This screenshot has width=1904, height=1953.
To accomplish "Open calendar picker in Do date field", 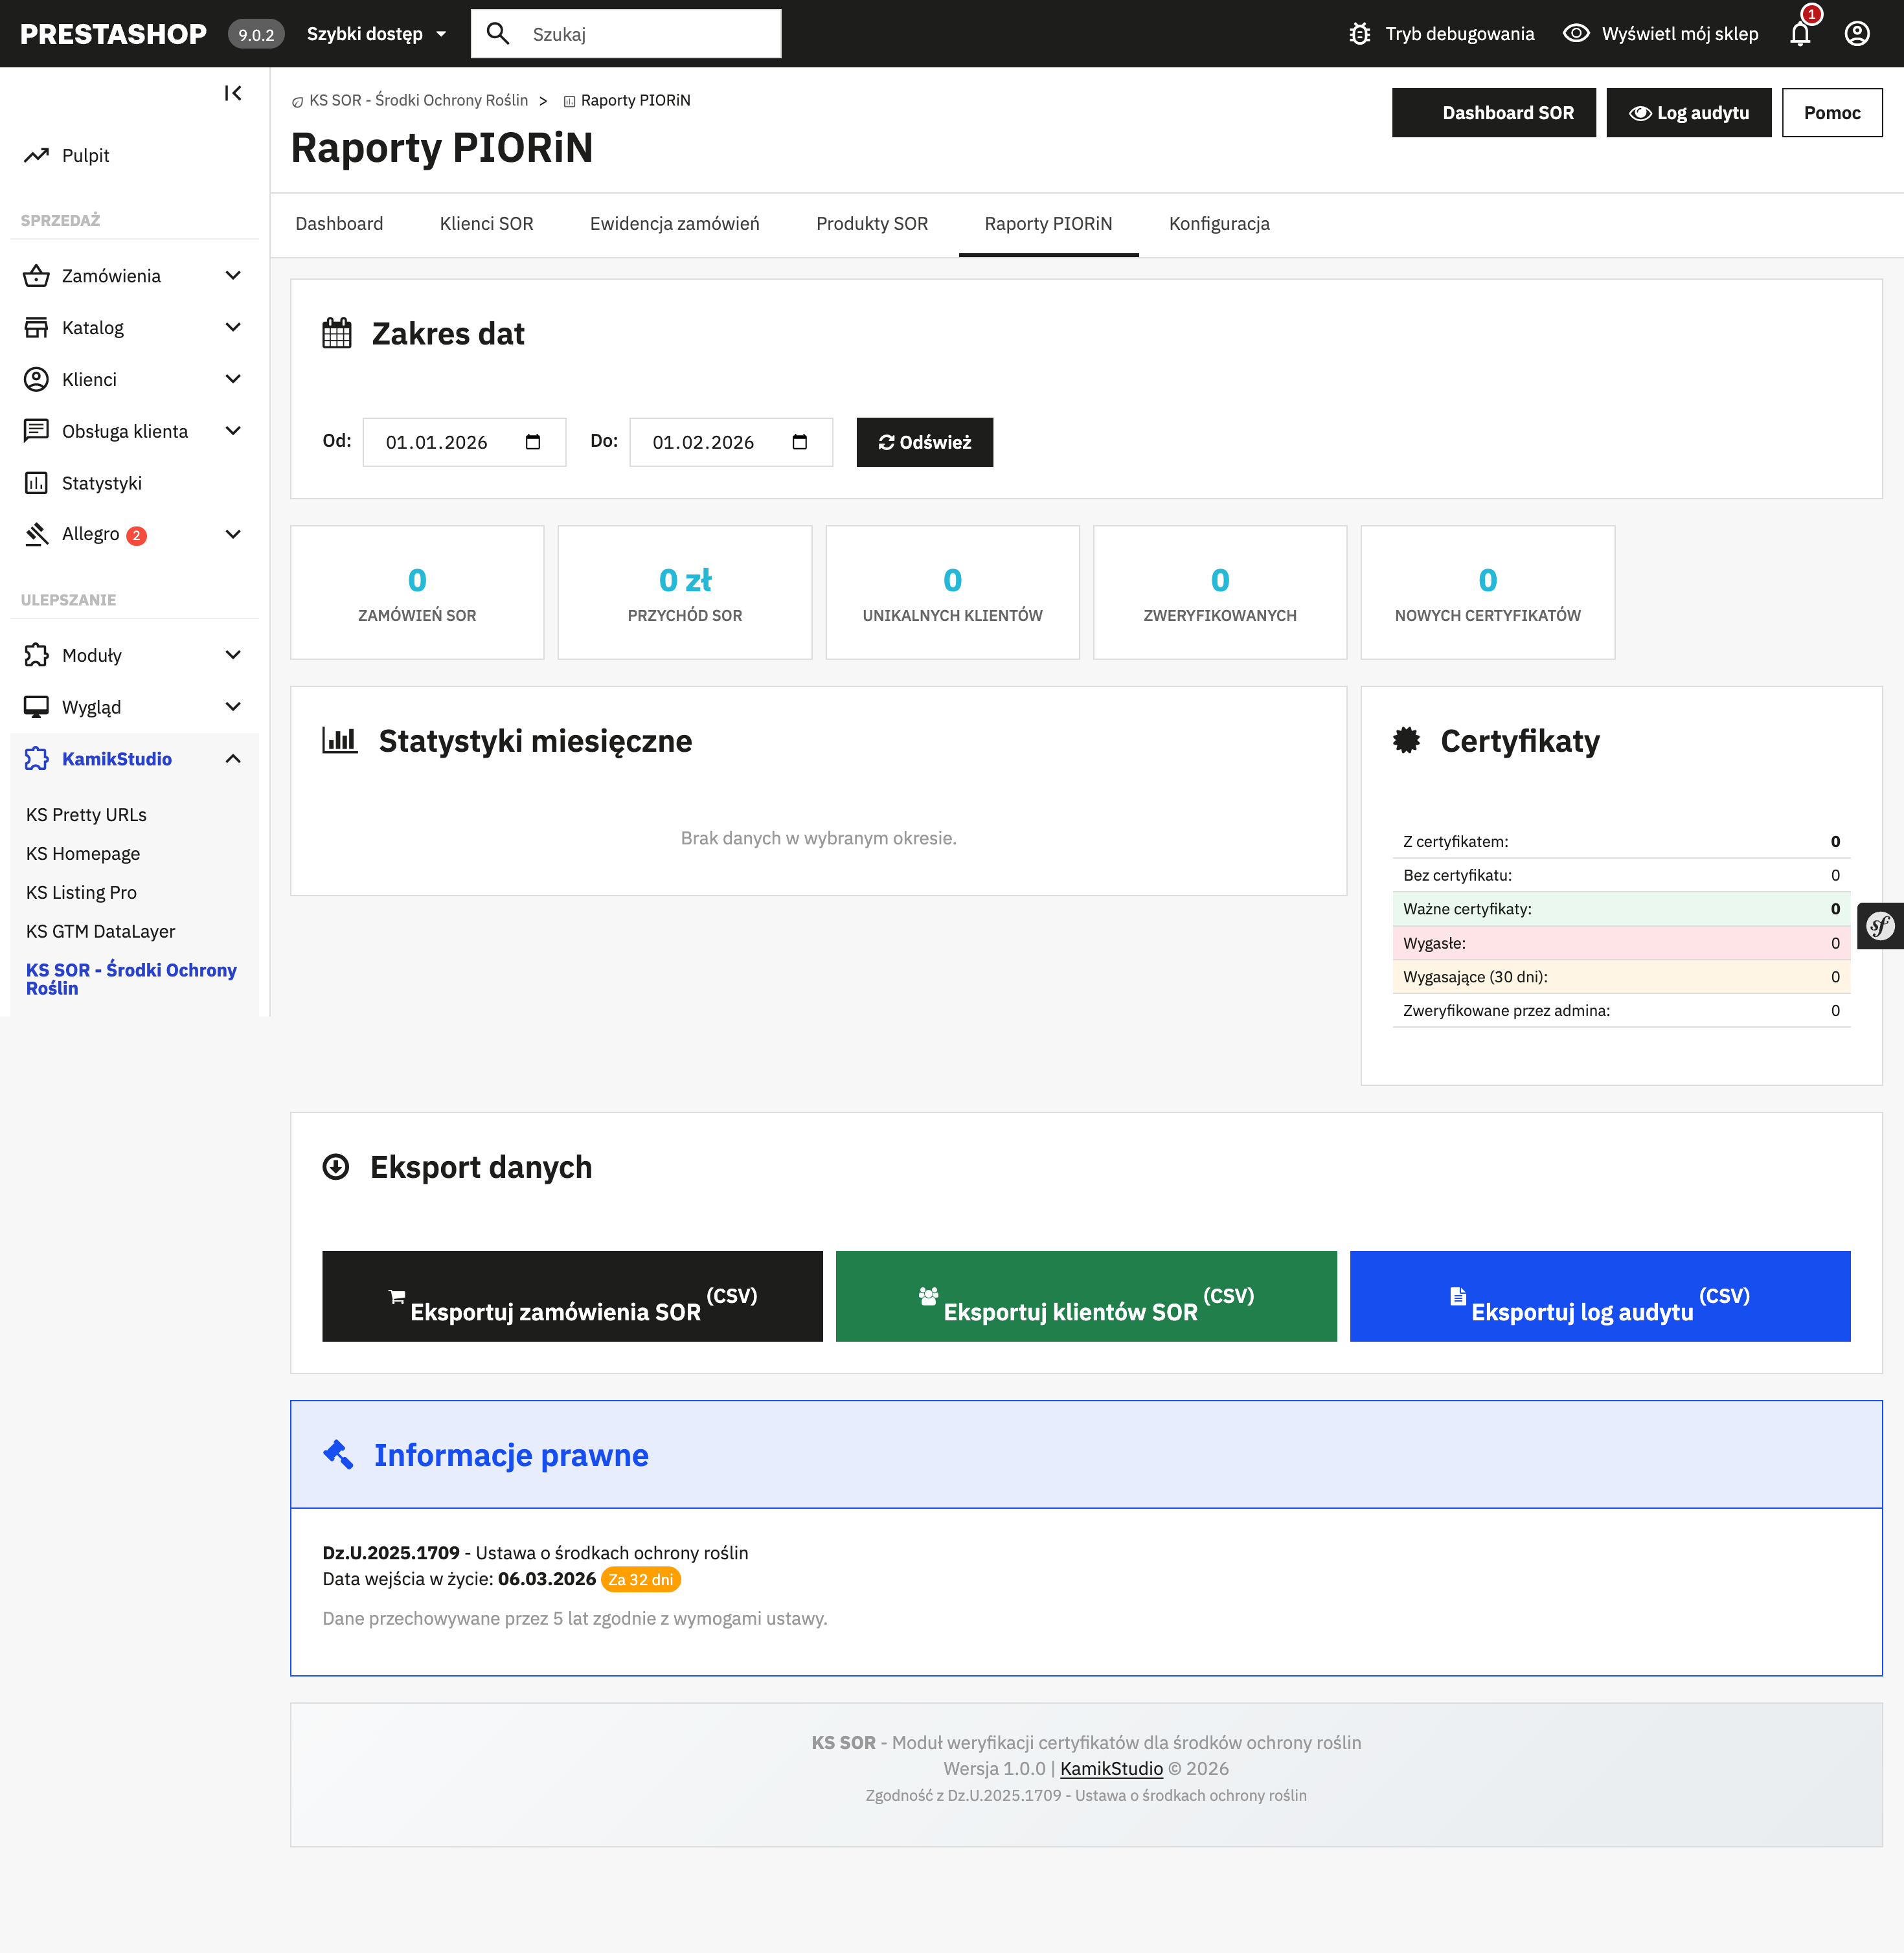I will click(800, 442).
